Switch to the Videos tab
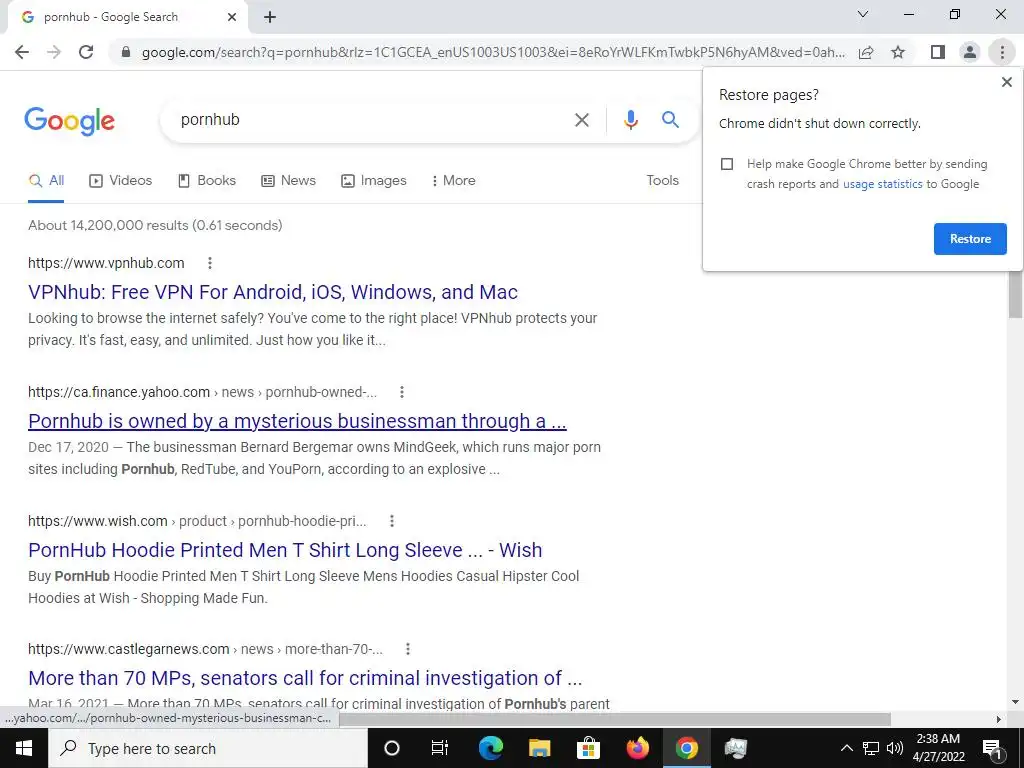The width and height of the screenshot is (1024, 768). coord(121,181)
